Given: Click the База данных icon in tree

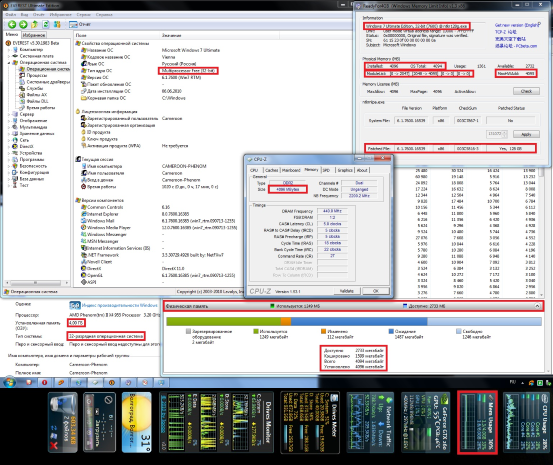Looking at the screenshot, I should pyautogui.click(x=15, y=179).
